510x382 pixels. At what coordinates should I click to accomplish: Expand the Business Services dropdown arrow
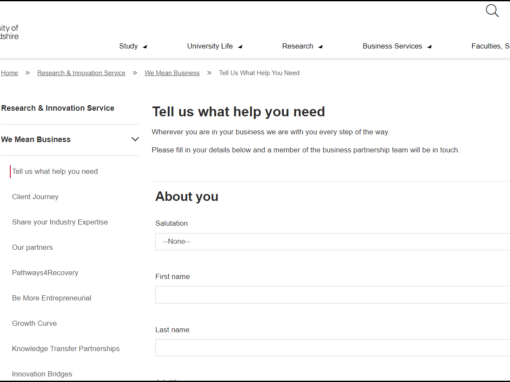click(429, 47)
